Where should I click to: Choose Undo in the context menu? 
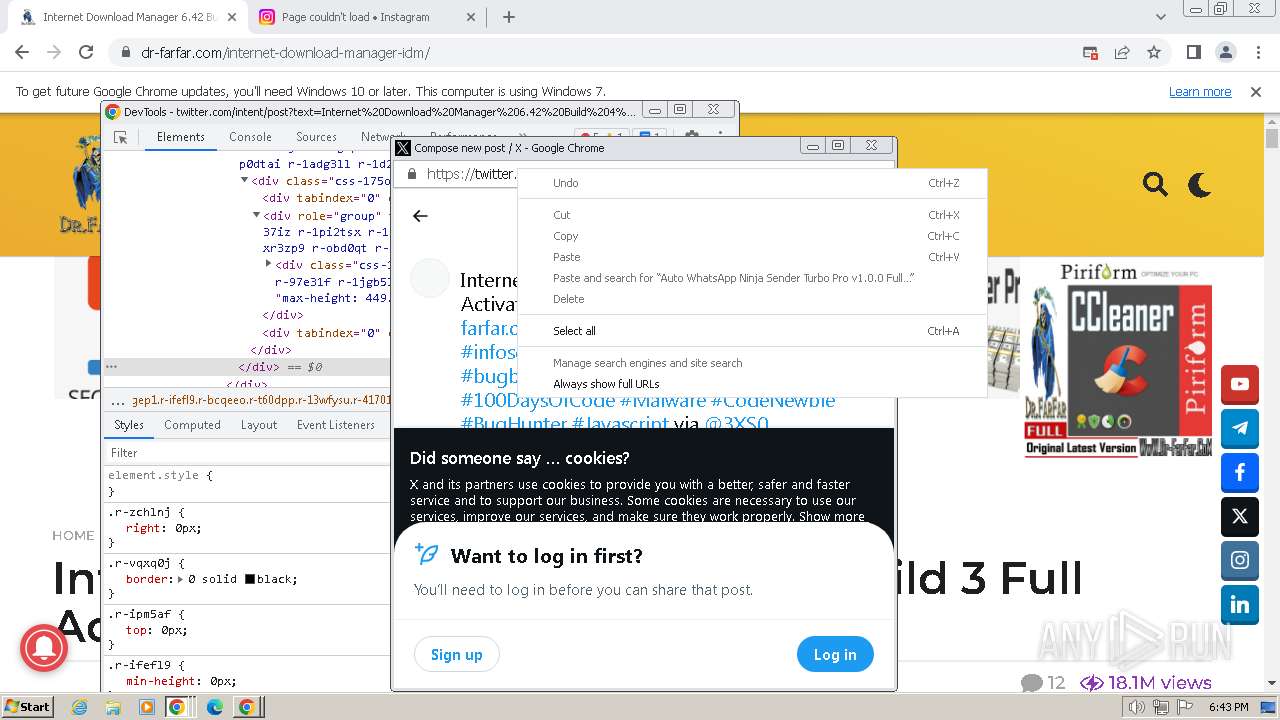[752, 183]
